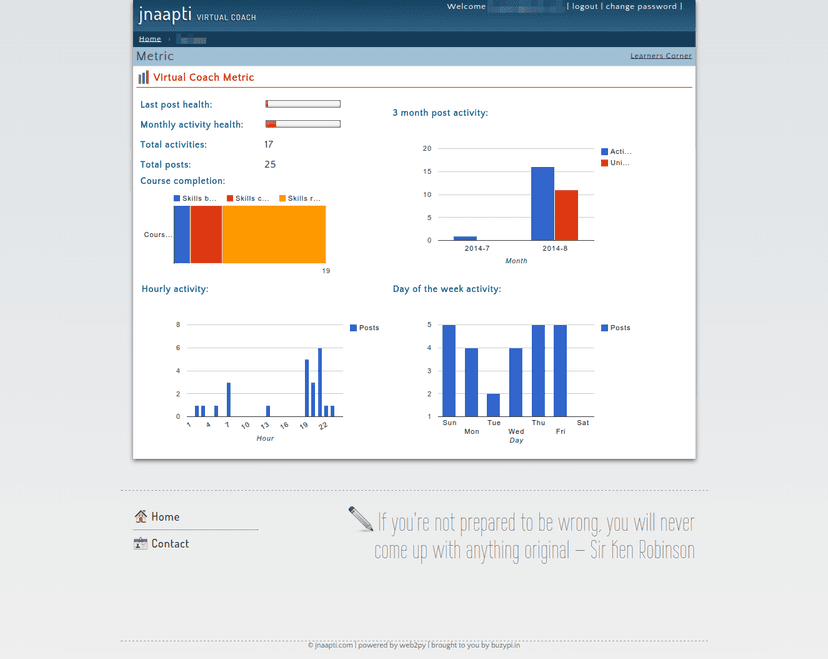Click the Tue bar in day of week chart

tap(493, 406)
